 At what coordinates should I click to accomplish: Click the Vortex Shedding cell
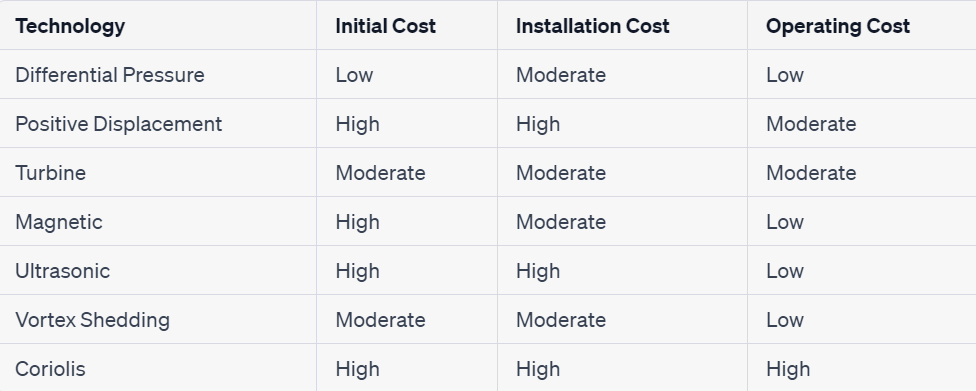tap(92, 320)
